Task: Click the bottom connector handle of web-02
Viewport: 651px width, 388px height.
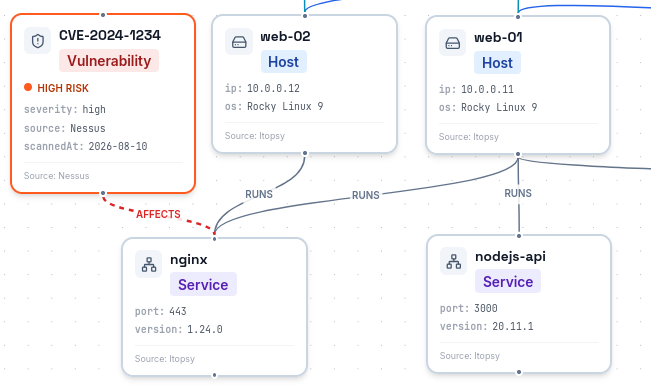Action: 305,153
